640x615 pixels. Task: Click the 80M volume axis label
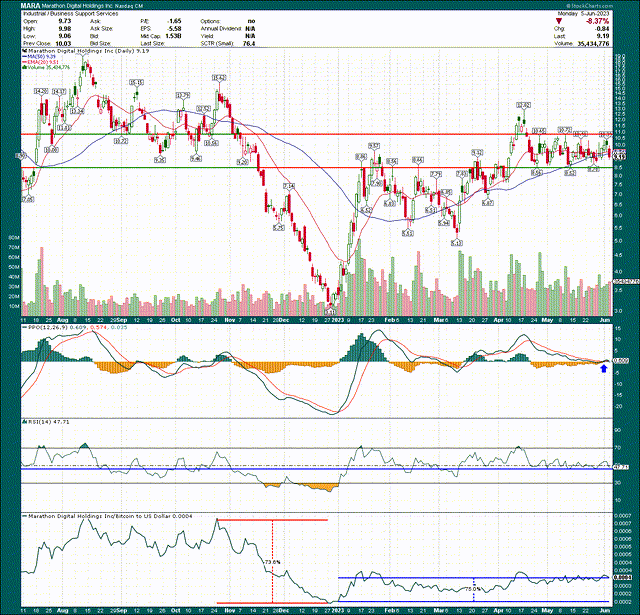pos(14,238)
